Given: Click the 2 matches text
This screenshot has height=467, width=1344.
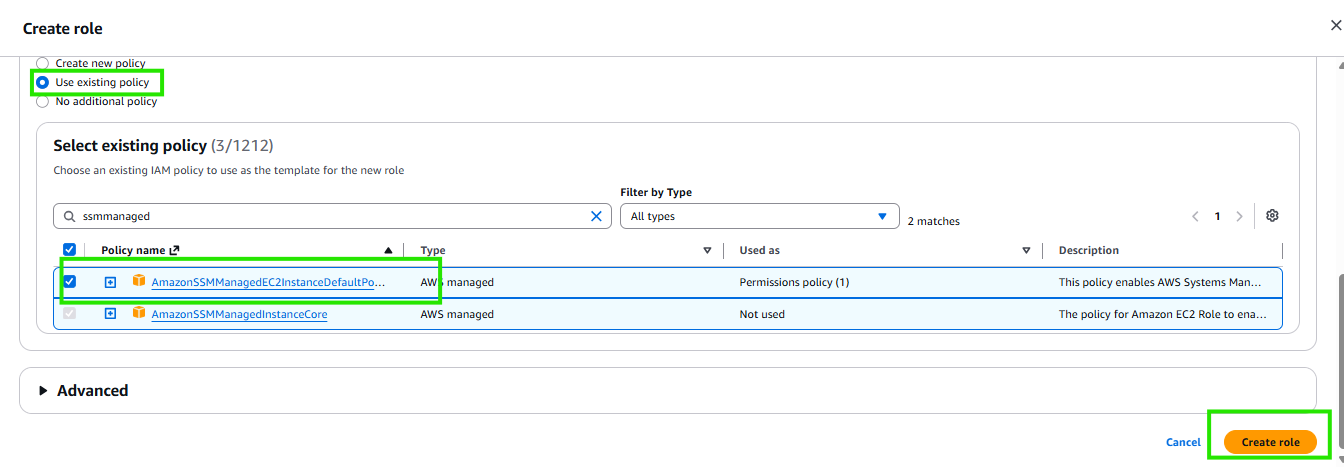Looking at the screenshot, I should (934, 221).
